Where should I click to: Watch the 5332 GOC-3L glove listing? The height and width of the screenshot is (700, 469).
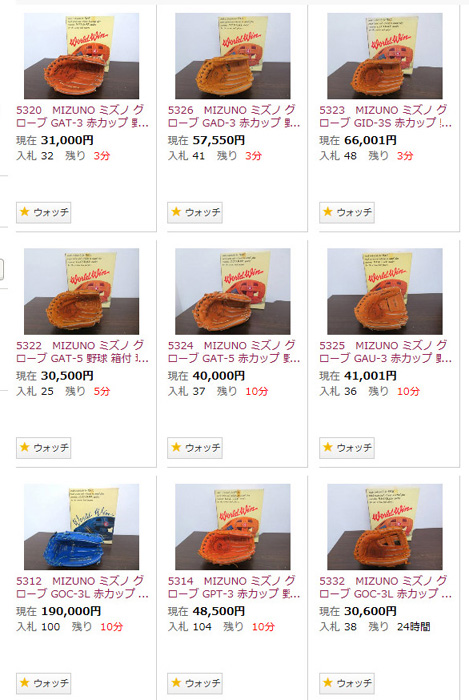tap(347, 683)
